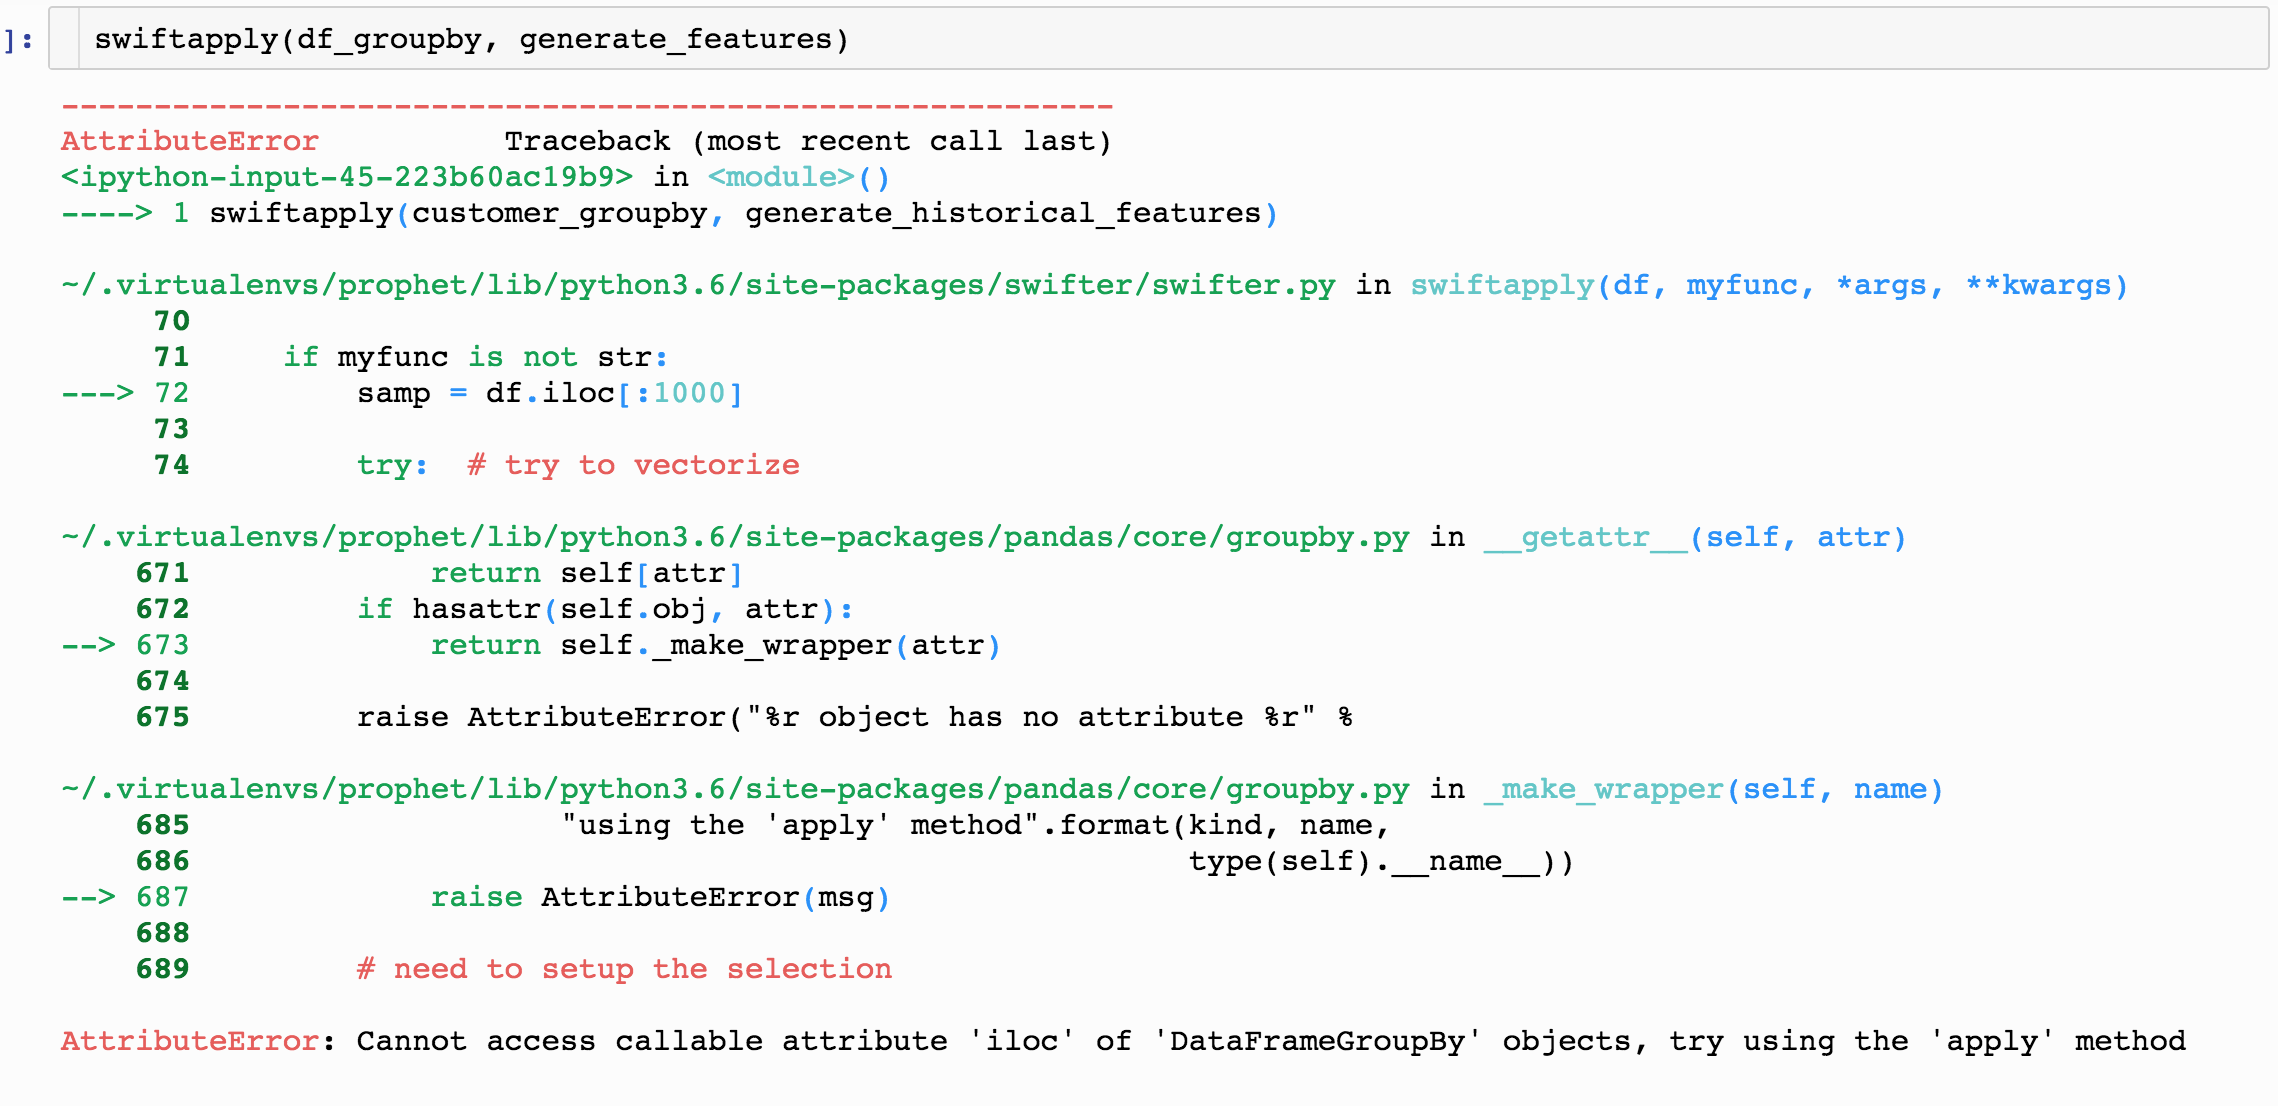Click 'generate_features' in the input cell
The width and height of the screenshot is (2278, 1106).
point(676,39)
